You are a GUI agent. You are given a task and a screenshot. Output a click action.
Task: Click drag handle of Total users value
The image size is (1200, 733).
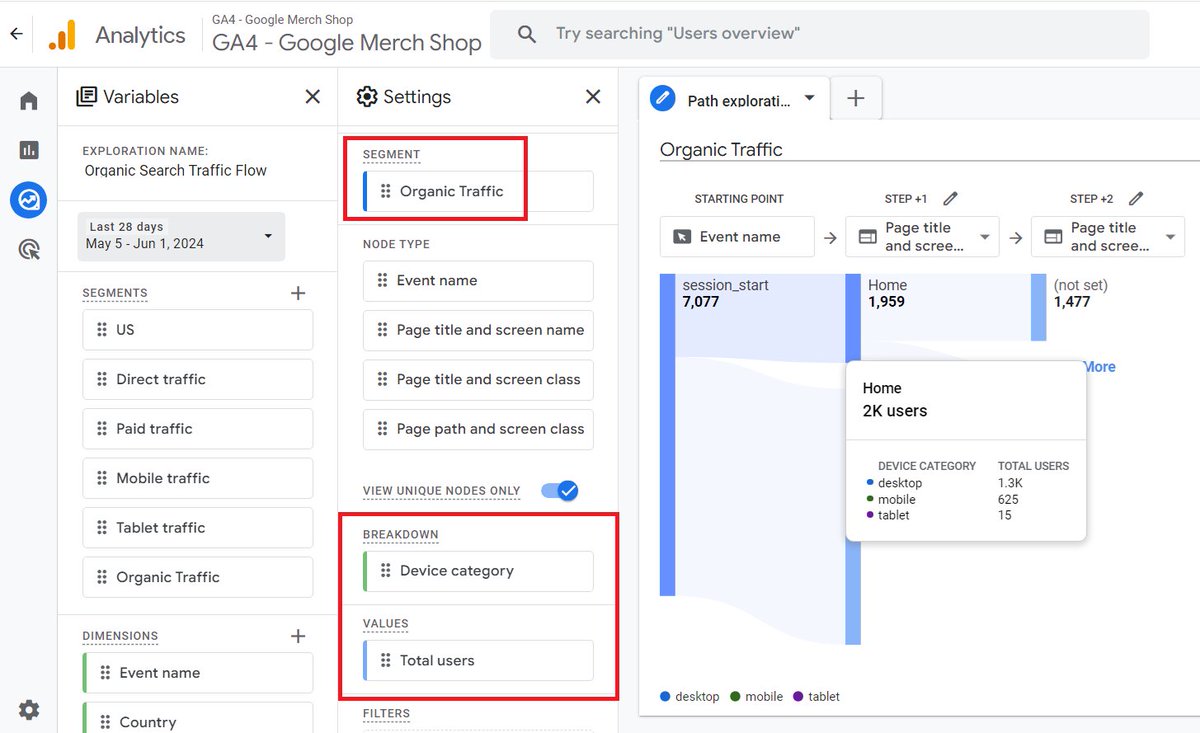click(385, 660)
